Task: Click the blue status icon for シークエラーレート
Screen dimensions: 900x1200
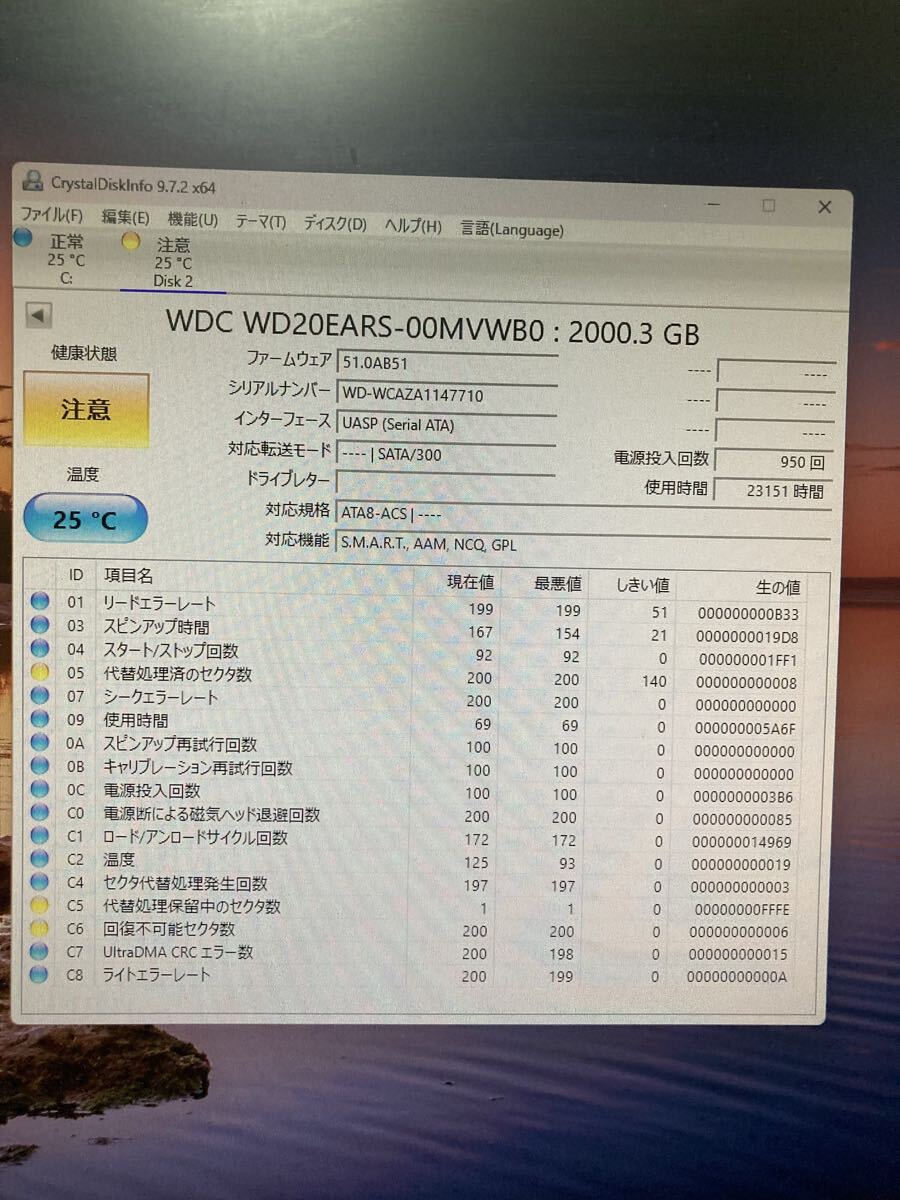Action: pyautogui.click(x=40, y=695)
